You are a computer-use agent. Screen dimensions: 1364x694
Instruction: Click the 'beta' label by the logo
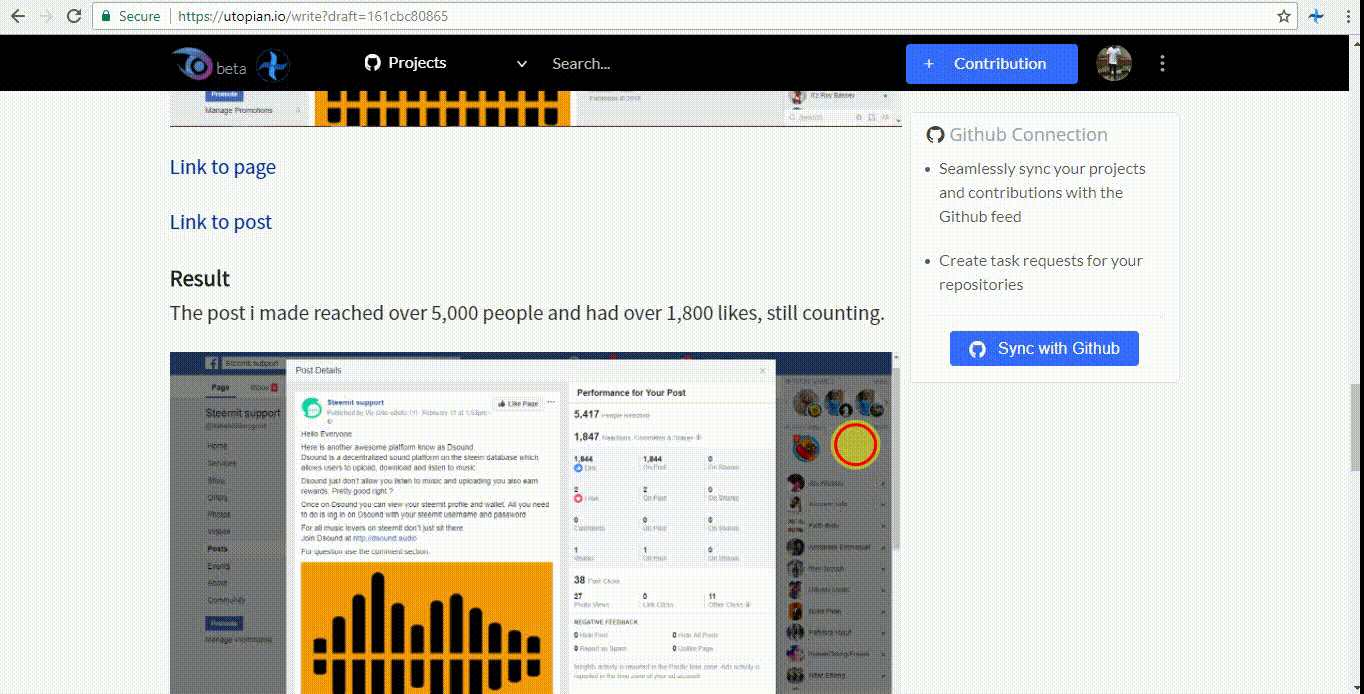click(x=231, y=69)
